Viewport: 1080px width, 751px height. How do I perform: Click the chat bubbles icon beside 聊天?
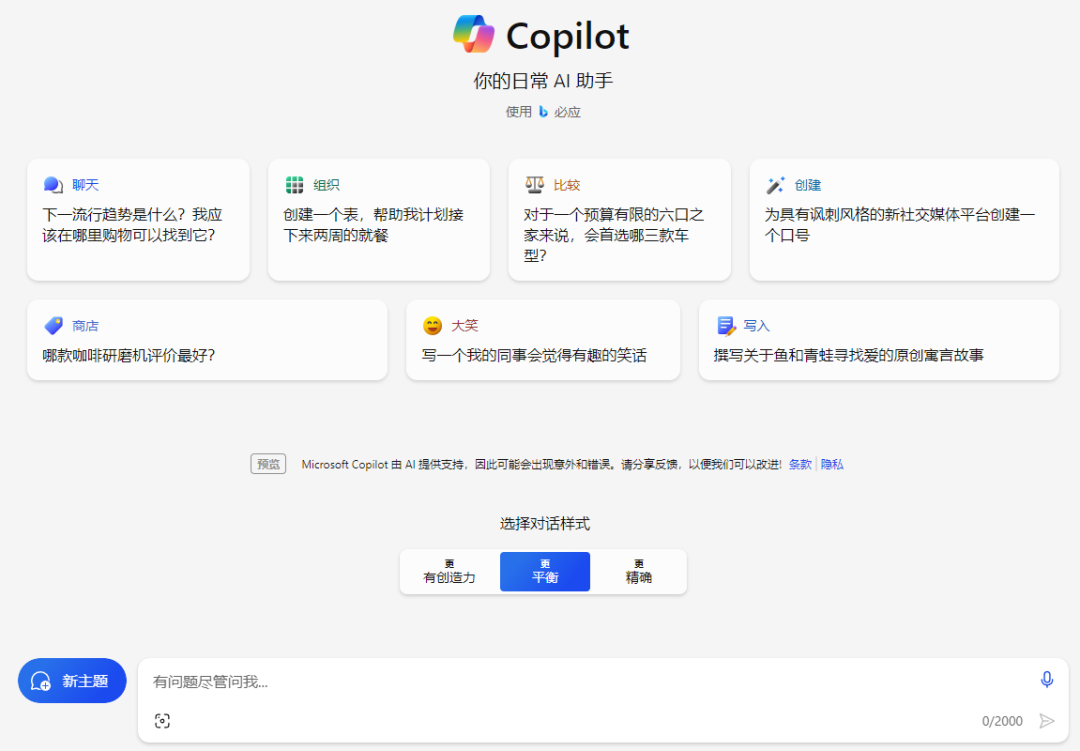[53, 185]
